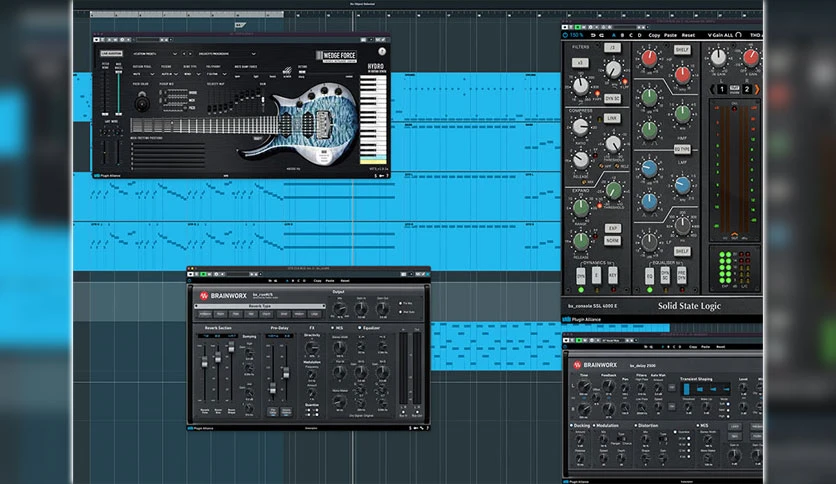Viewport: 836px width, 484px height.
Task: Toggle the DYN SC button under Filters
Action: (x=612, y=99)
